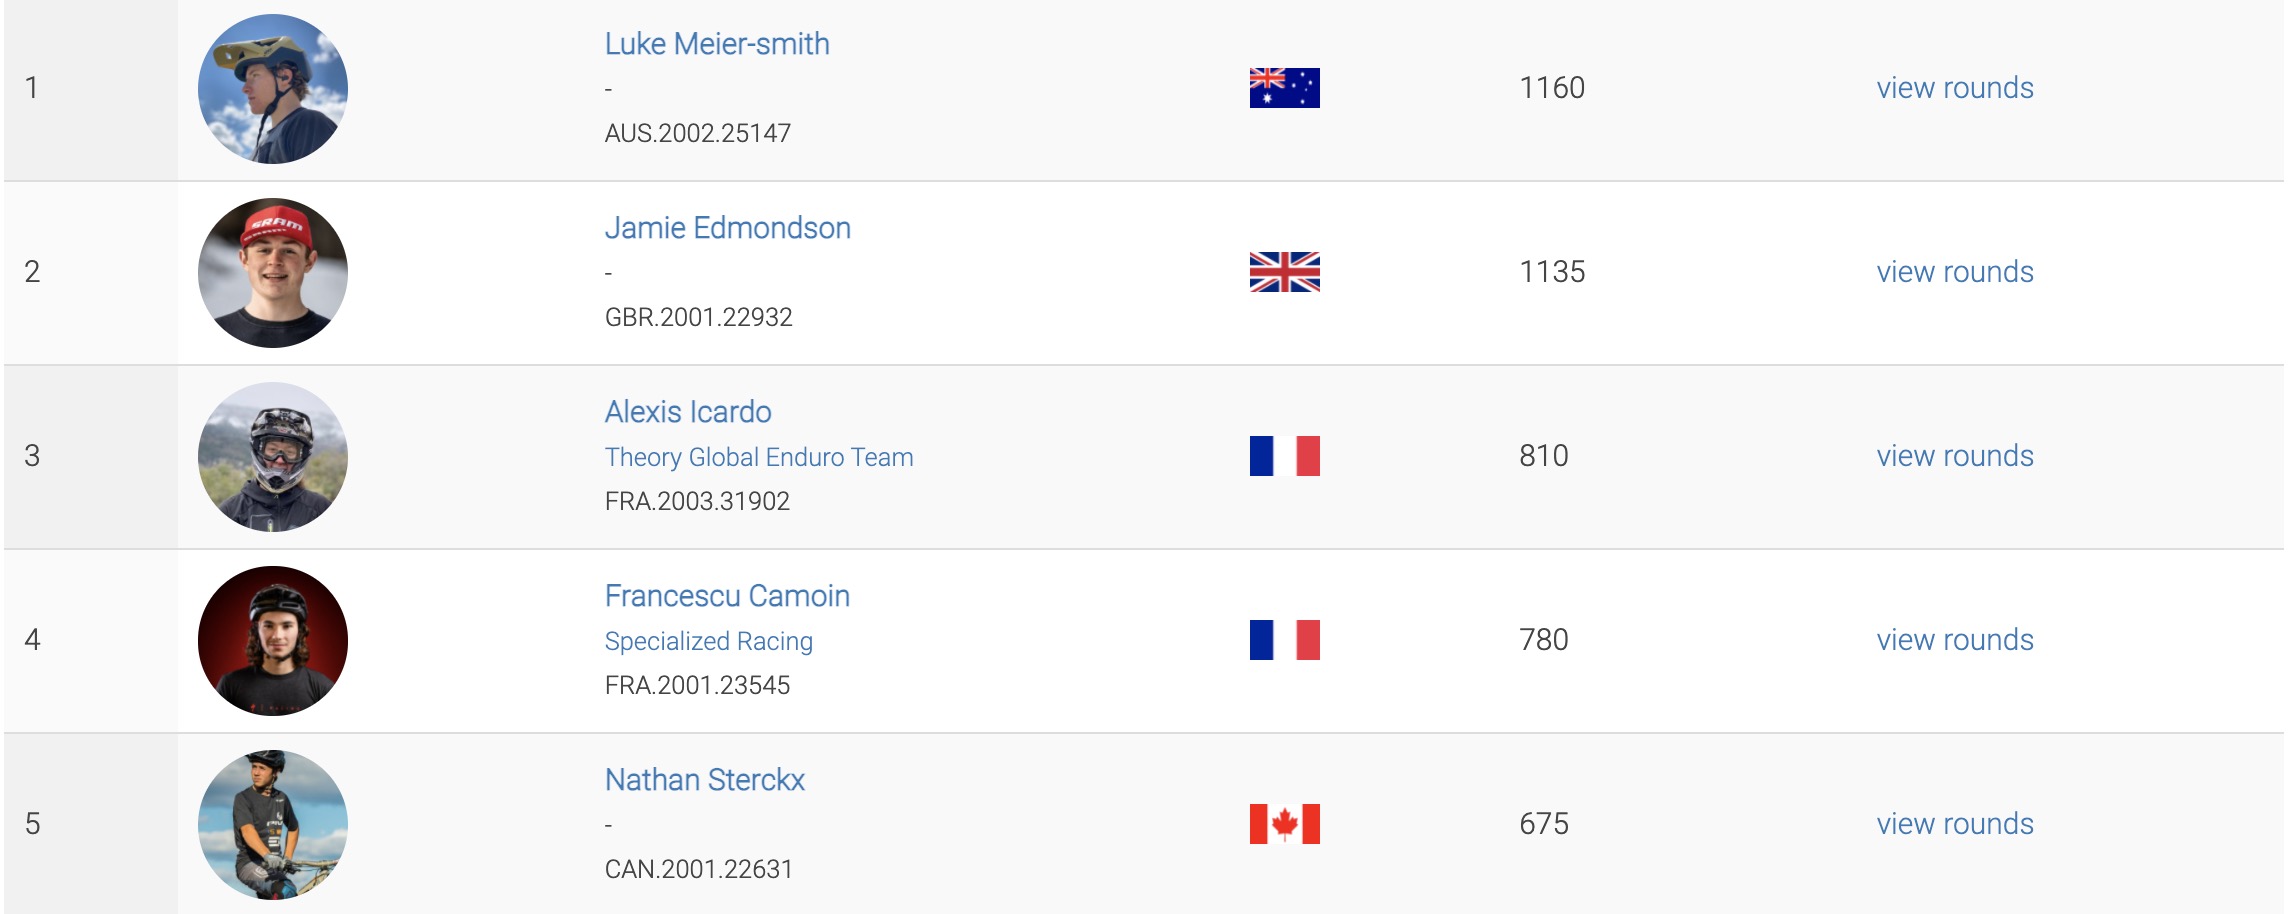View rounds for Nathan Sterckx
Viewport: 2290px width, 914px height.
click(1955, 824)
